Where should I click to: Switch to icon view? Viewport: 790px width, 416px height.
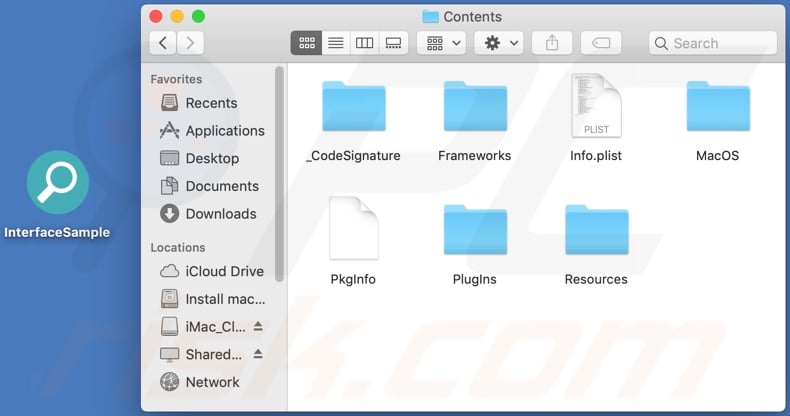(x=306, y=43)
